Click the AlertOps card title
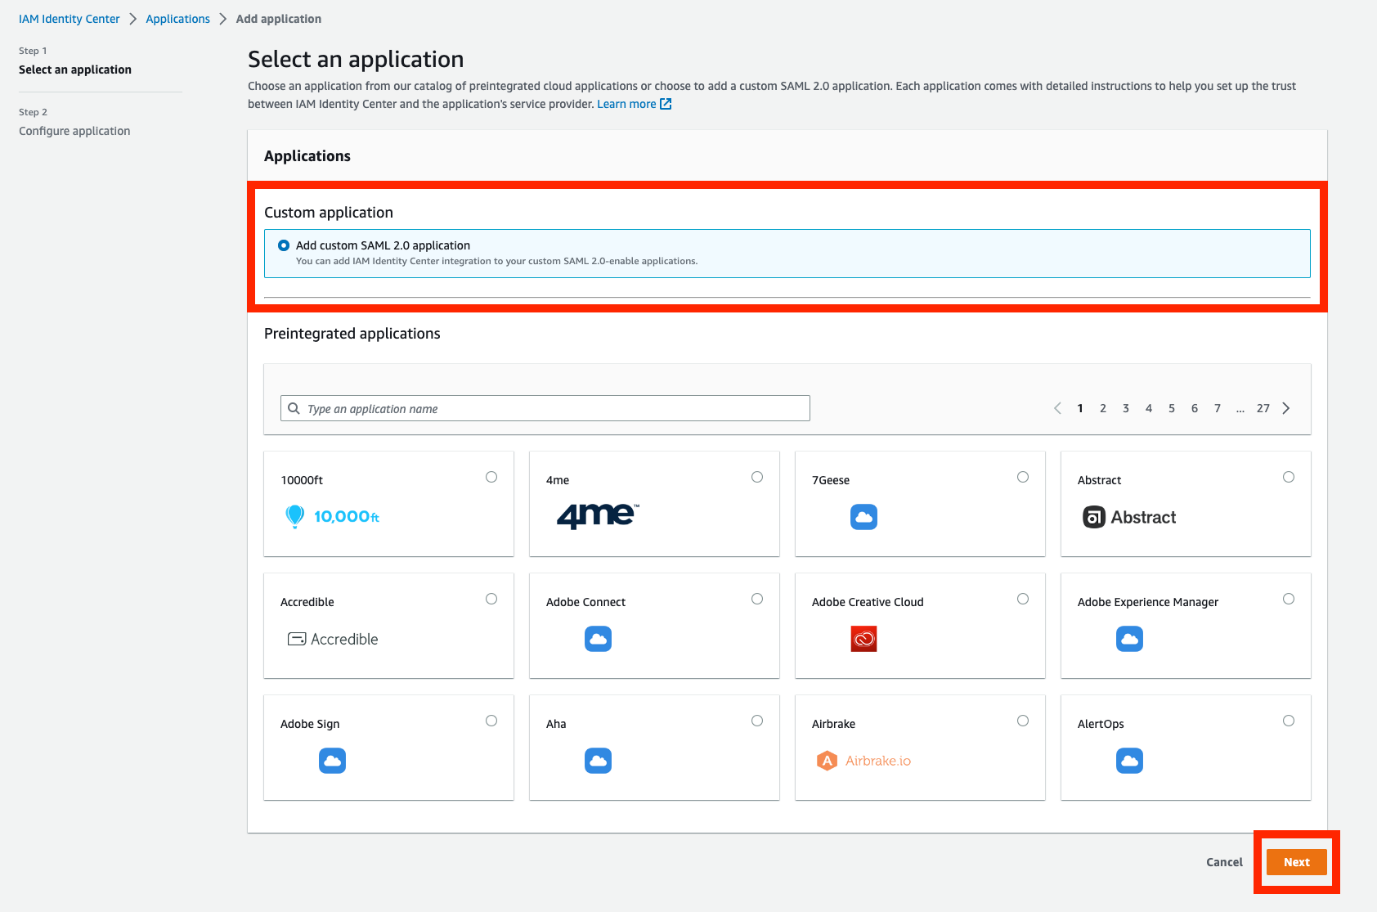Image resolution: width=1377 pixels, height=912 pixels. pos(1101,724)
